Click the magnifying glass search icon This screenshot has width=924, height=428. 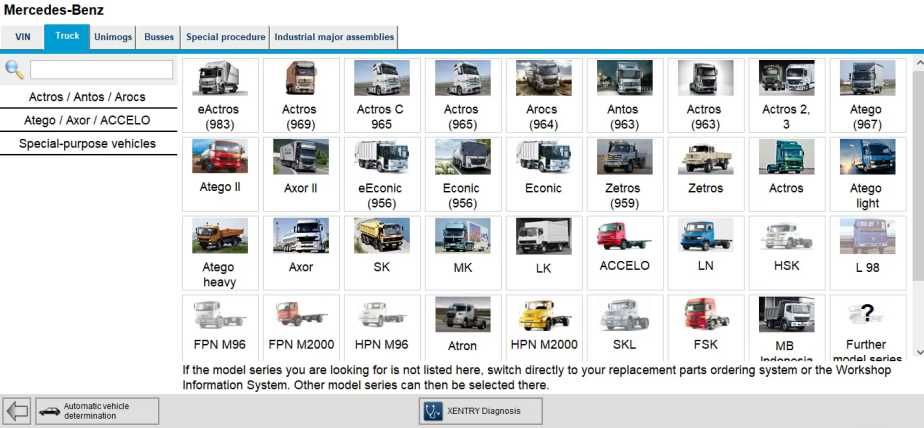(x=14, y=70)
